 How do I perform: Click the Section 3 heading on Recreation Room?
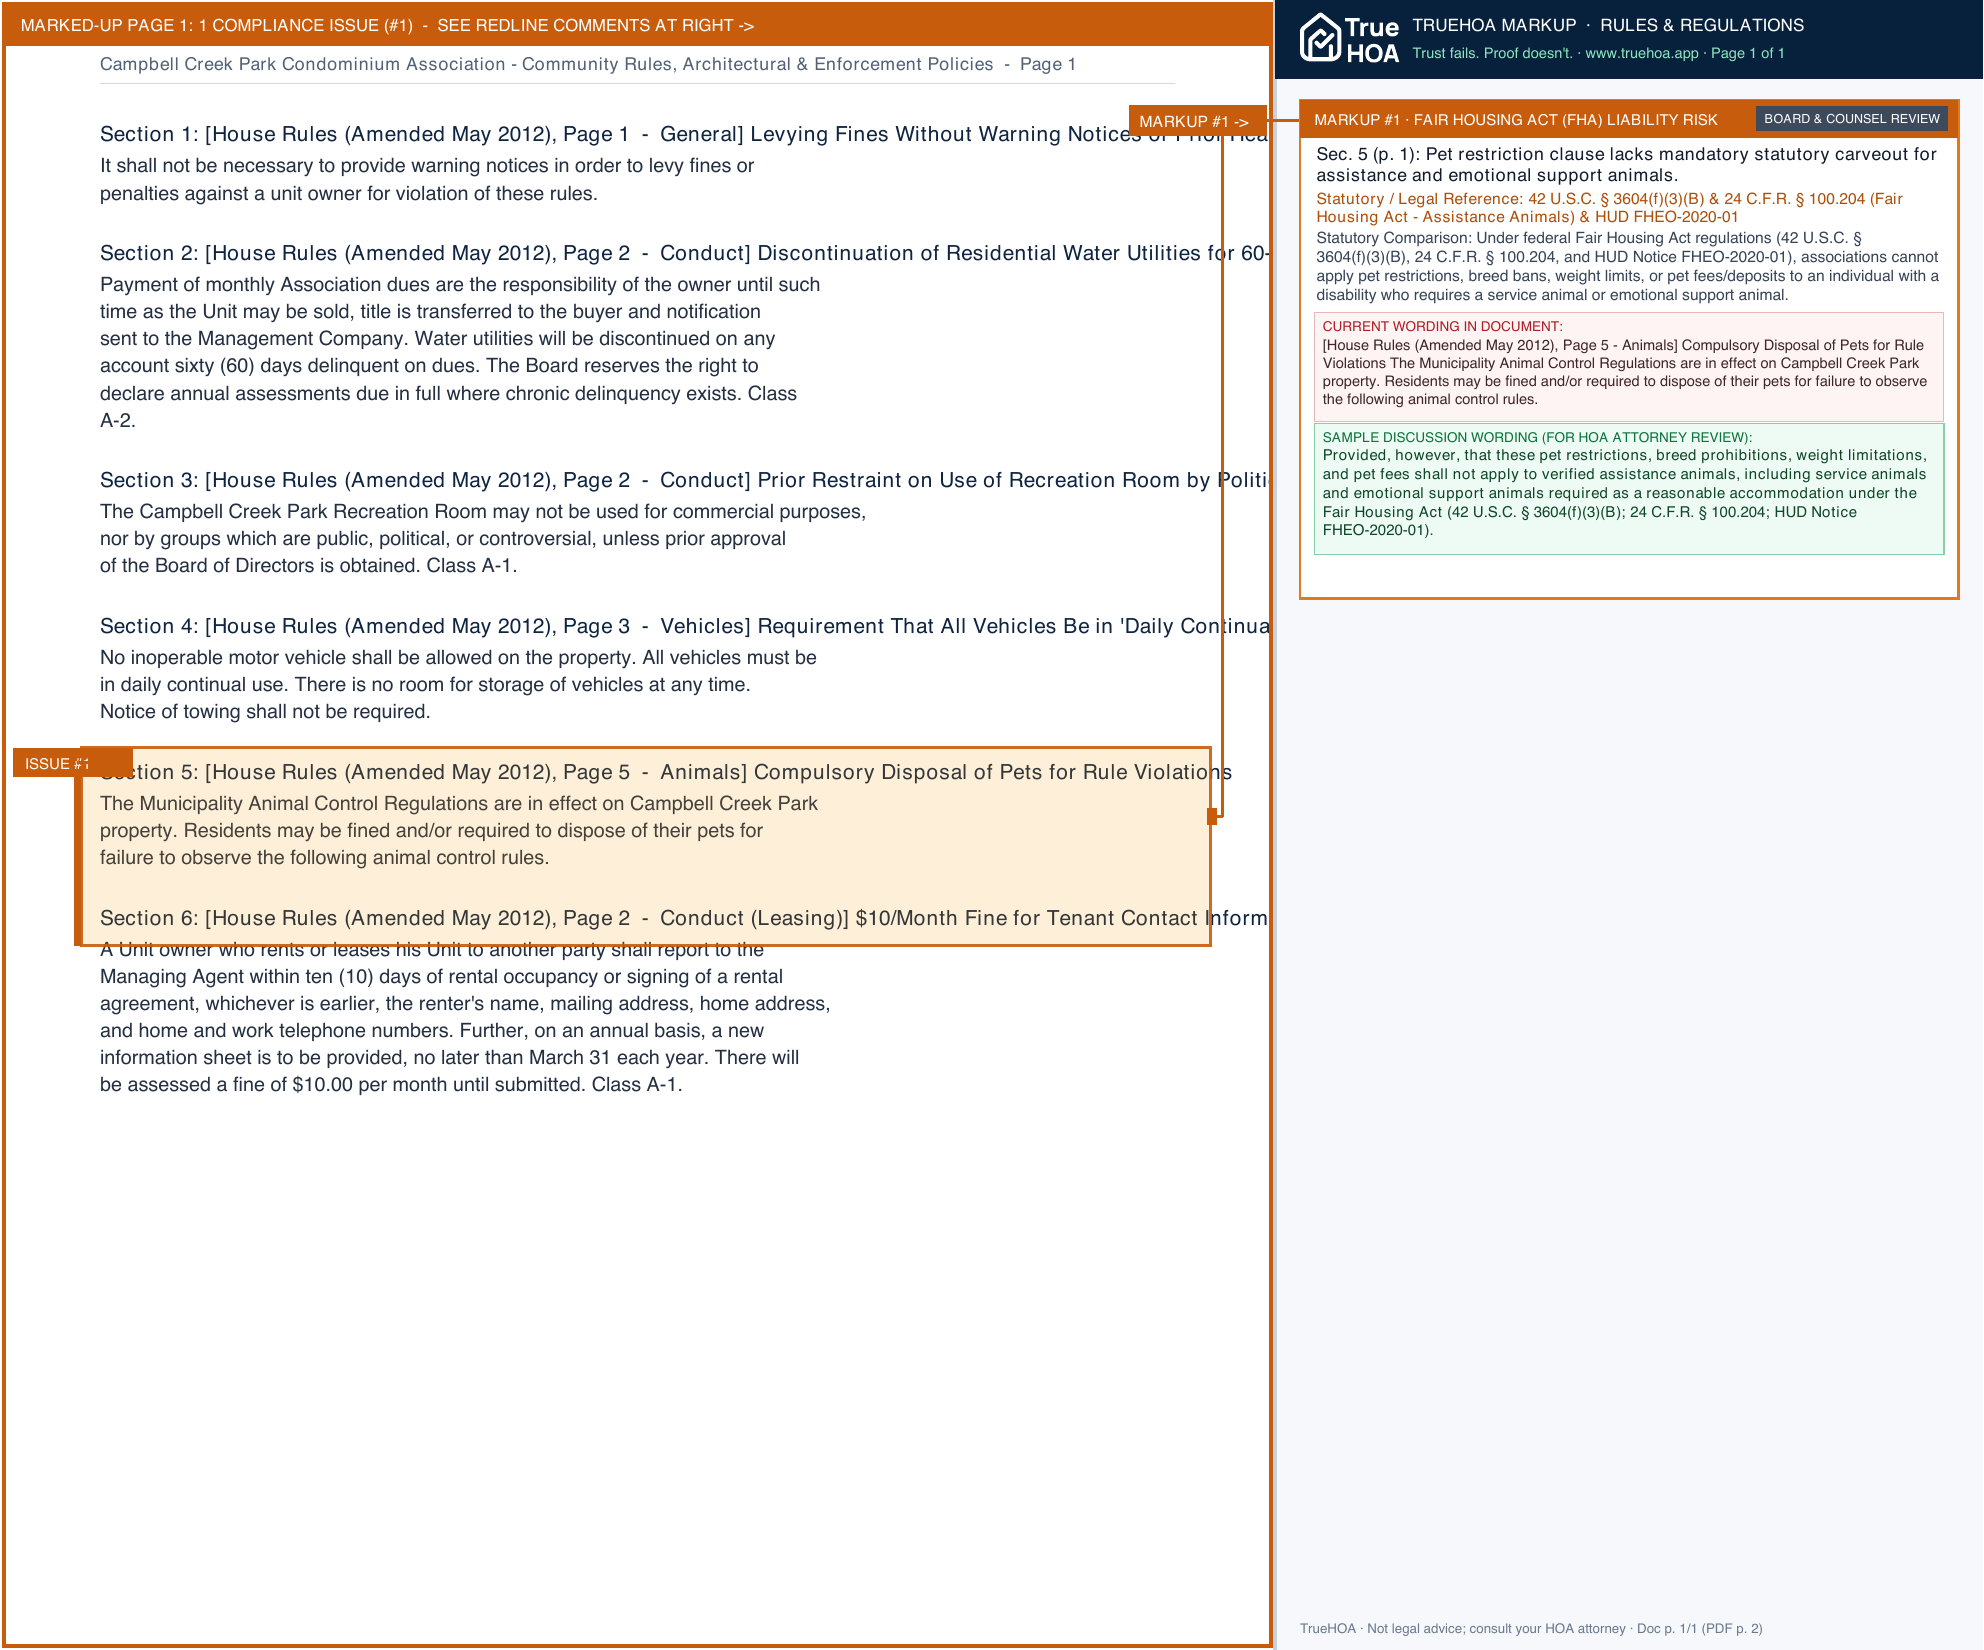684,480
